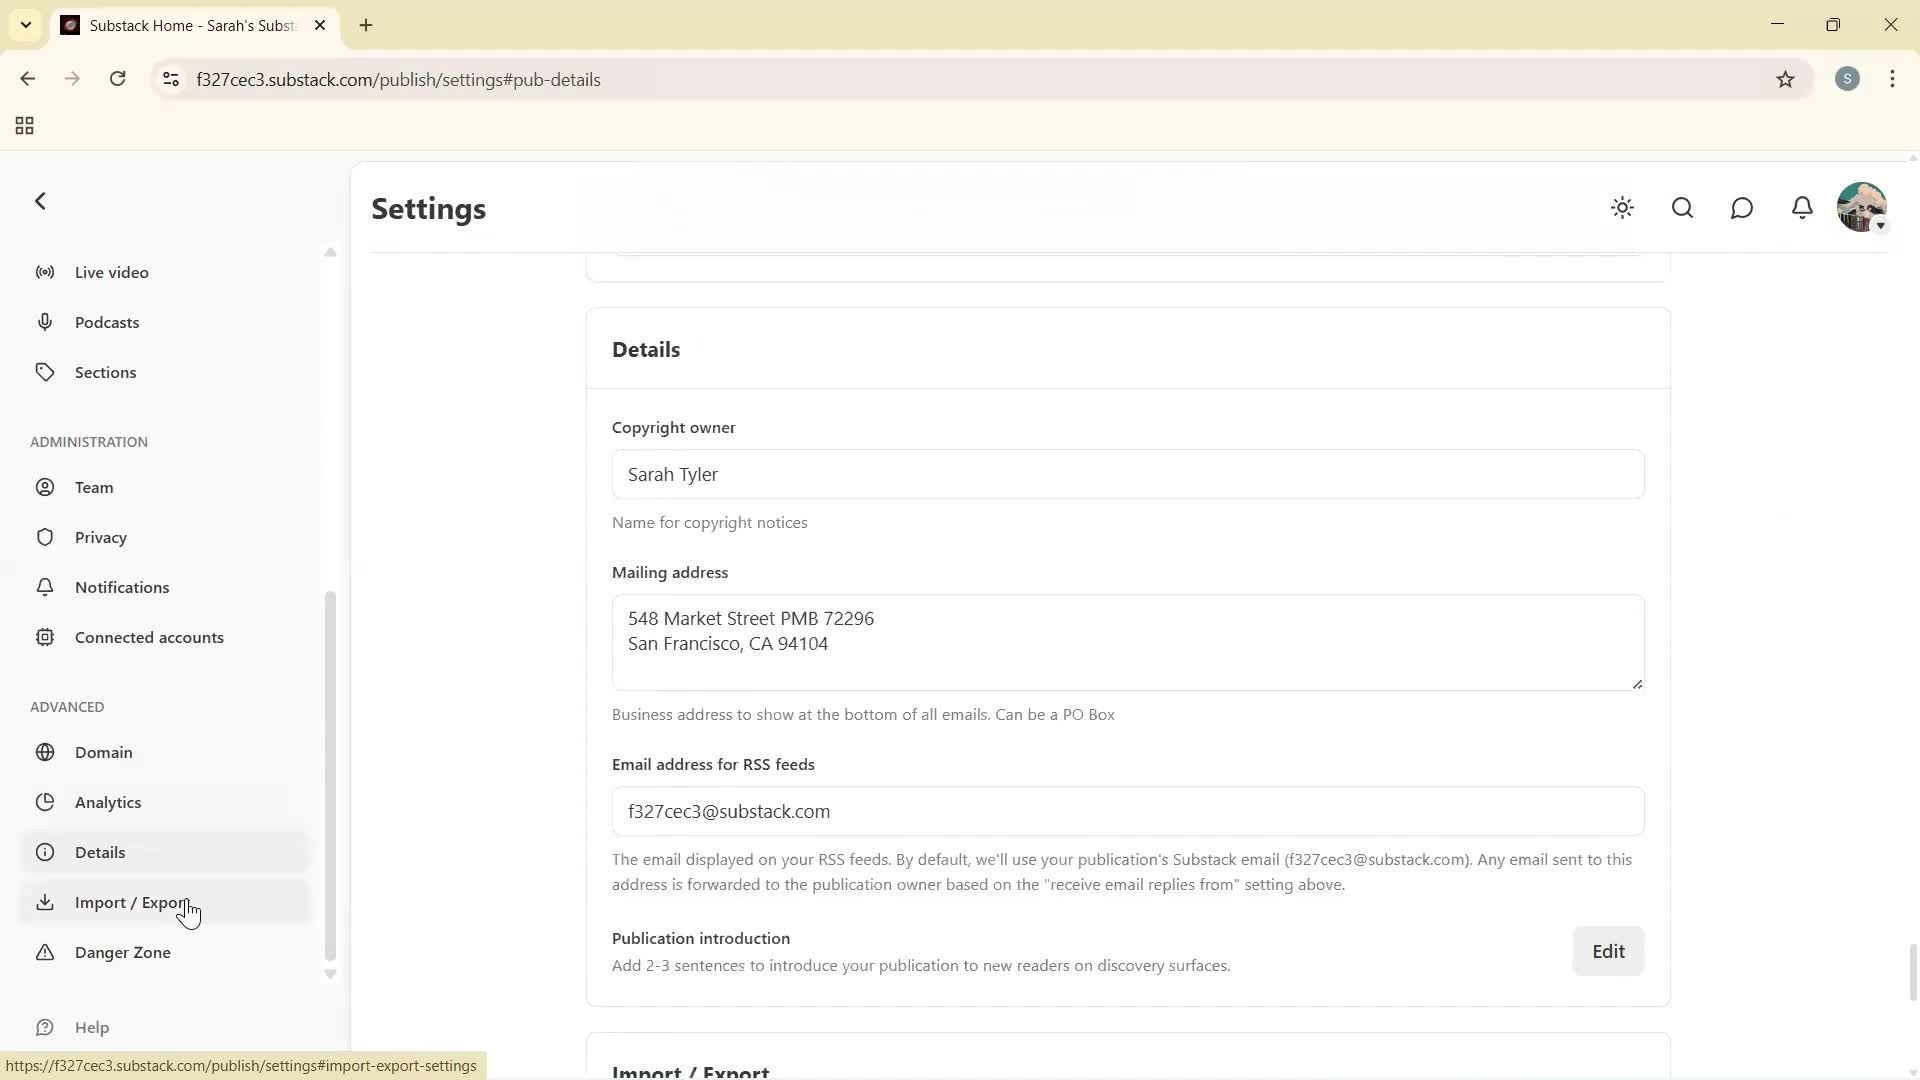Select the Domain settings icon
The height and width of the screenshot is (1080, 1920).
45,752
